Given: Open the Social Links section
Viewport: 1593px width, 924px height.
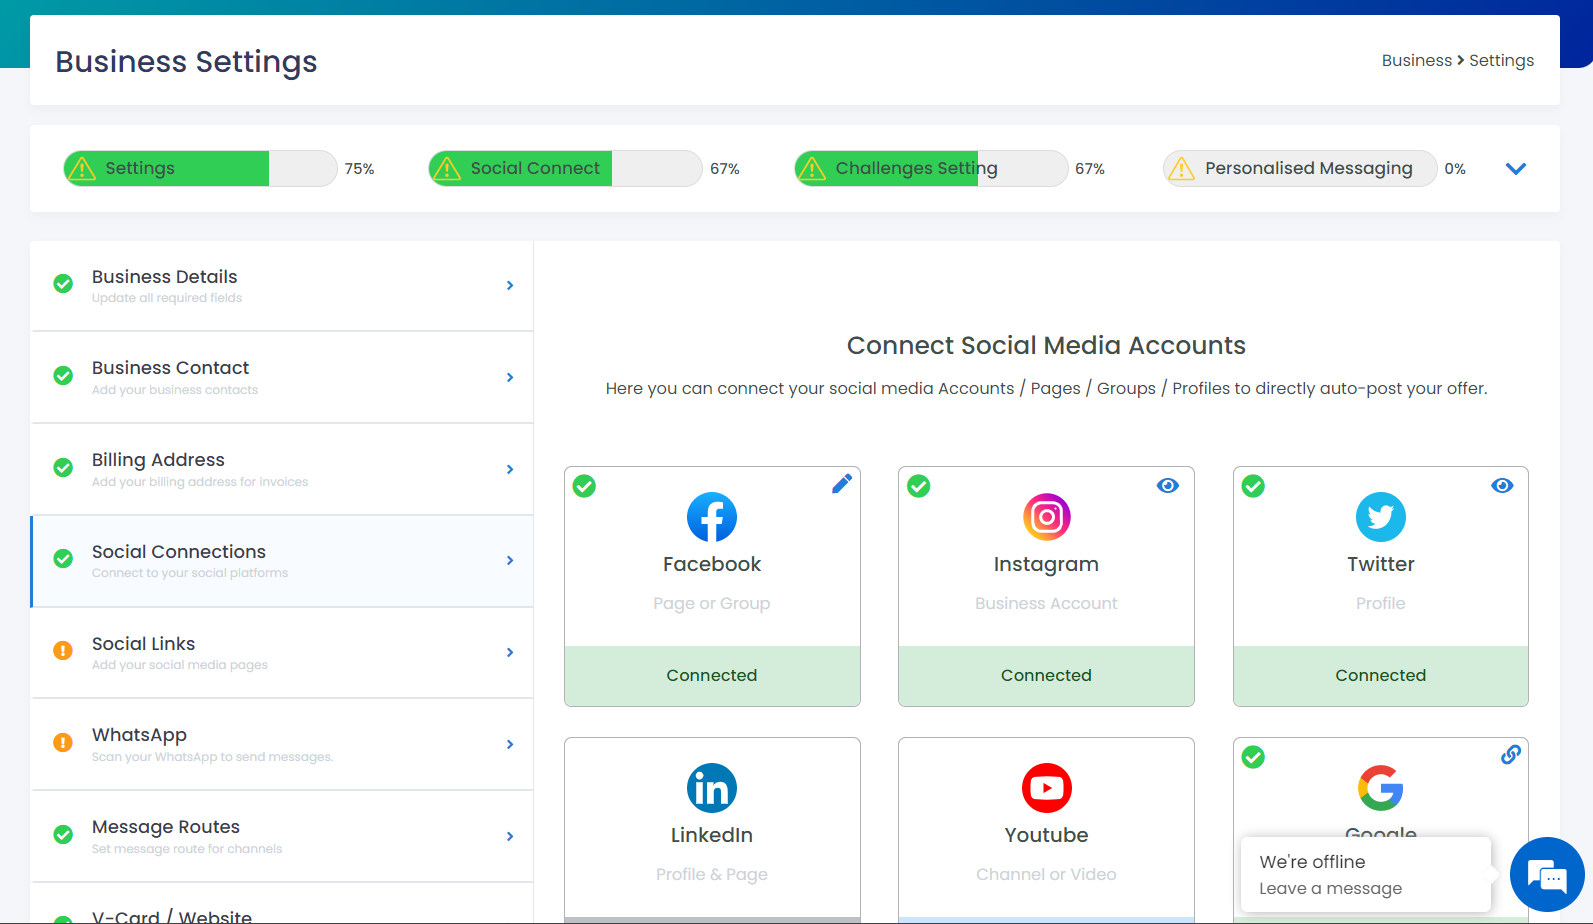Looking at the screenshot, I should tap(282, 653).
